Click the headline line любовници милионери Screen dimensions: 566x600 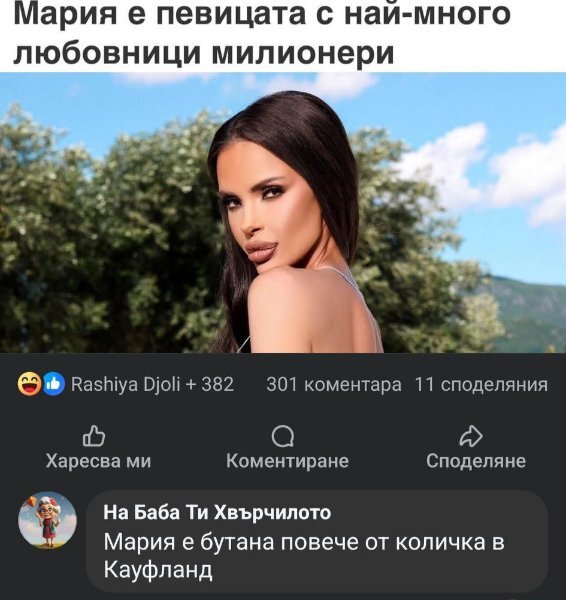[204, 52]
